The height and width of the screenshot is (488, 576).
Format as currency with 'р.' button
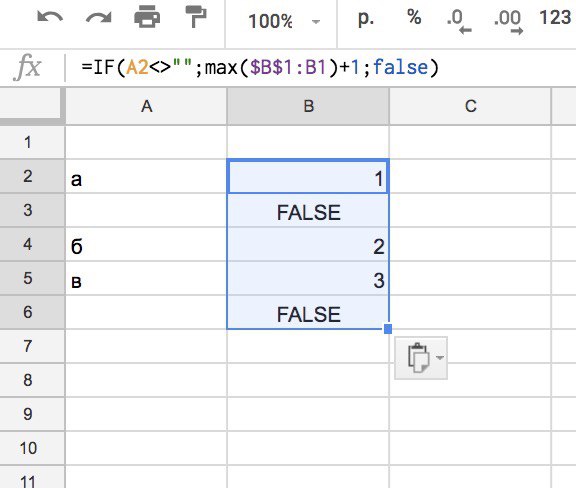pos(366,18)
